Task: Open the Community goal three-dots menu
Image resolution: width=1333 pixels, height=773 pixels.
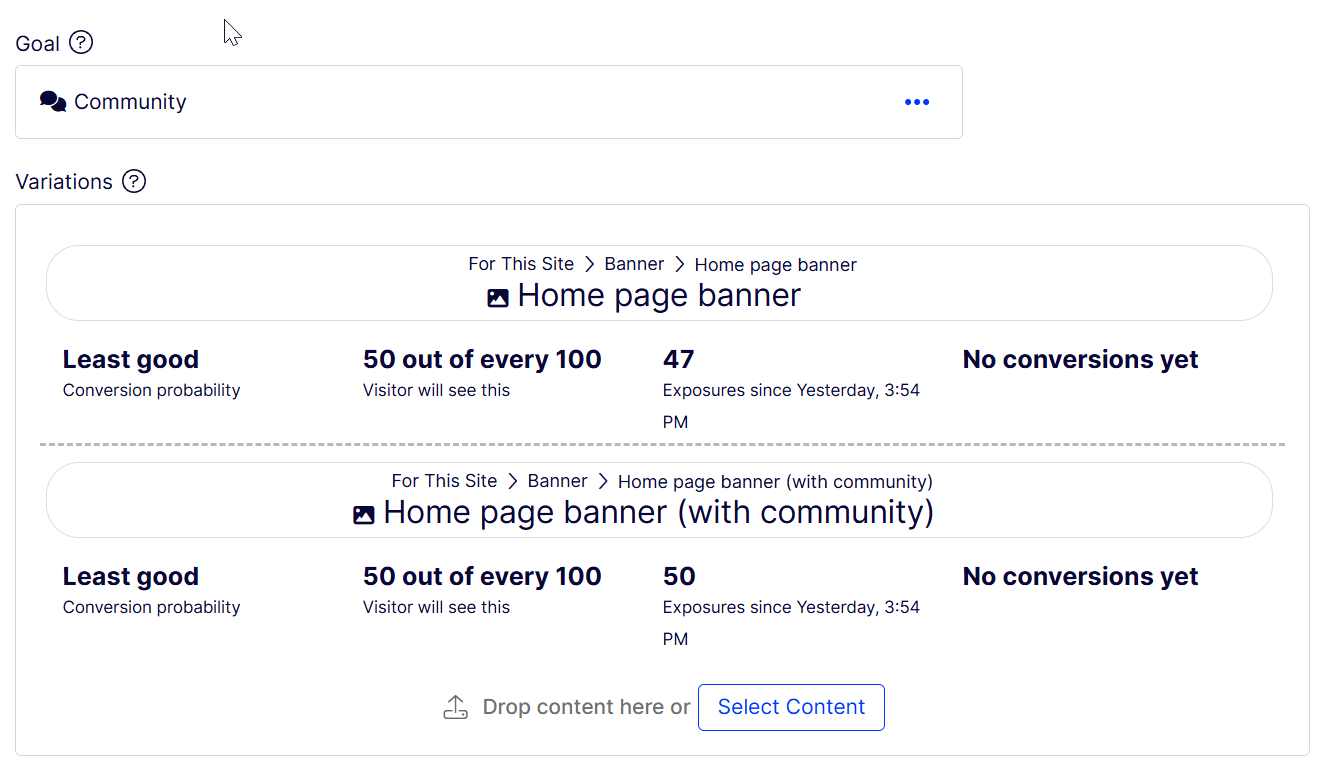Action: pyautogui.click(x=917, y=102)
